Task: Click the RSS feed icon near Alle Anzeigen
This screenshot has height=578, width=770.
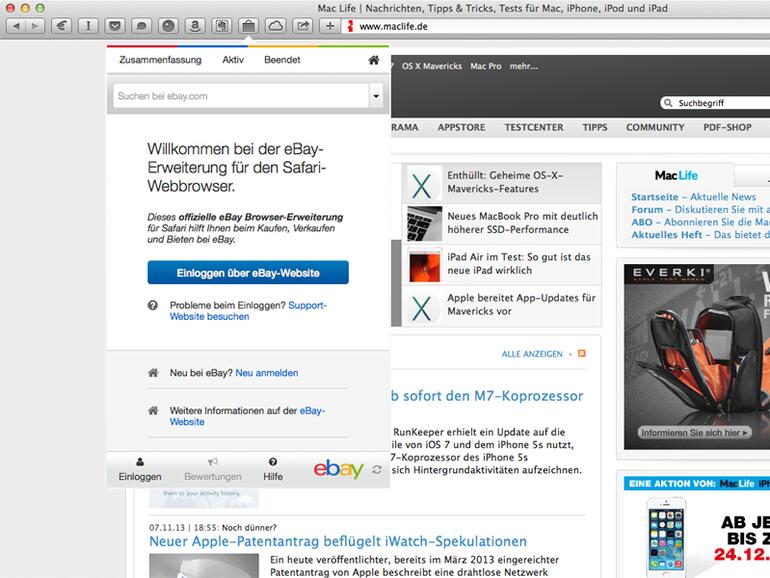Action: (582, 354)
